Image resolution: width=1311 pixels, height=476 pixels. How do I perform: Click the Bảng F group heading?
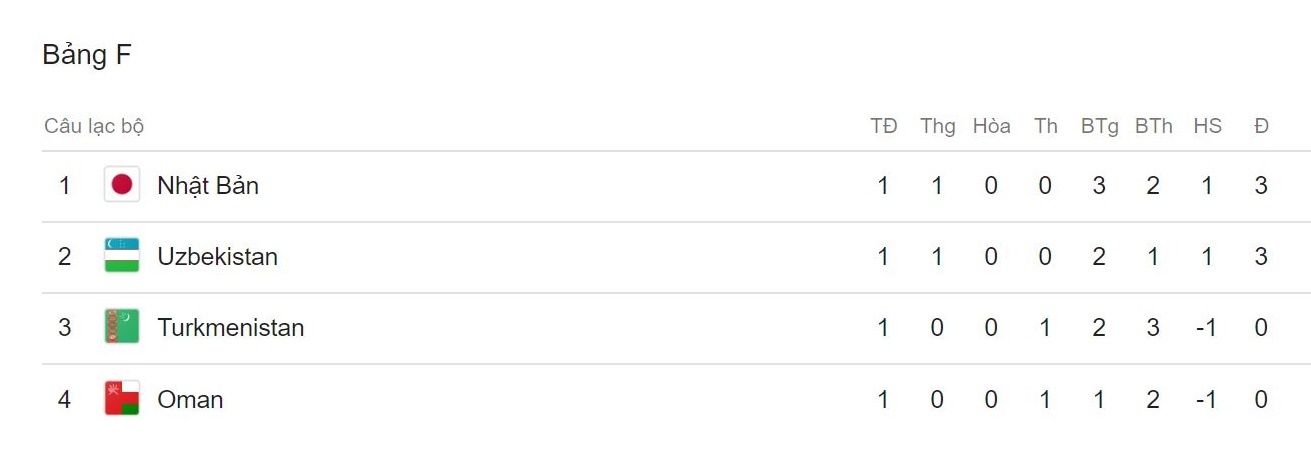click(87, 55)
